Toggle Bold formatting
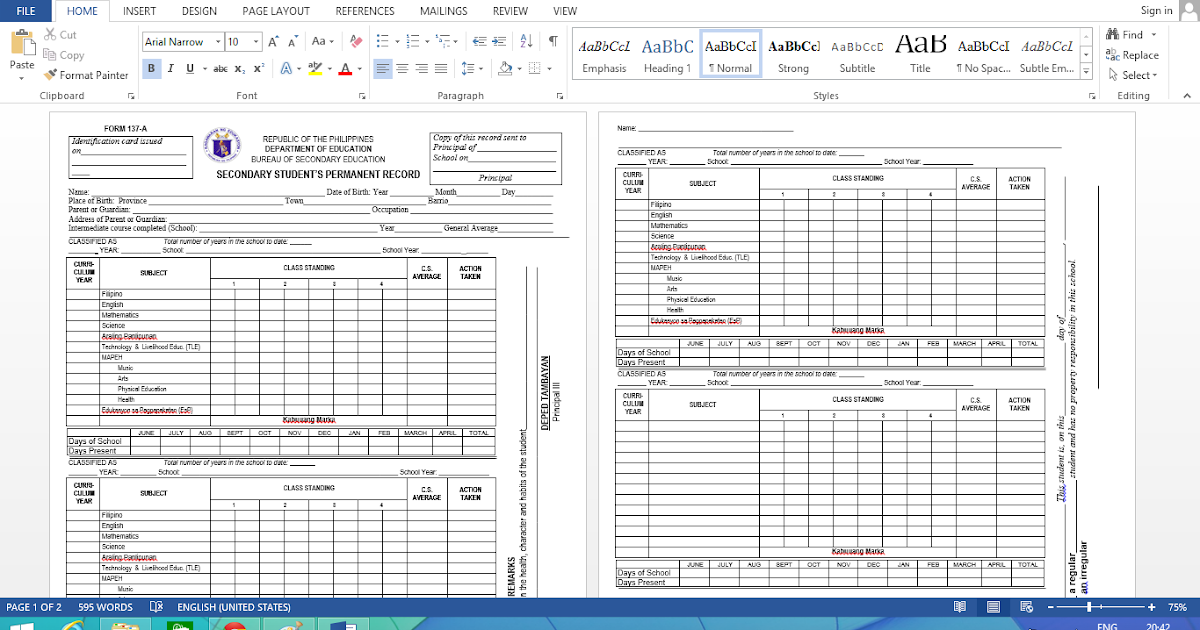Viewport: 1200px width, 630px height. pos(151,67)
